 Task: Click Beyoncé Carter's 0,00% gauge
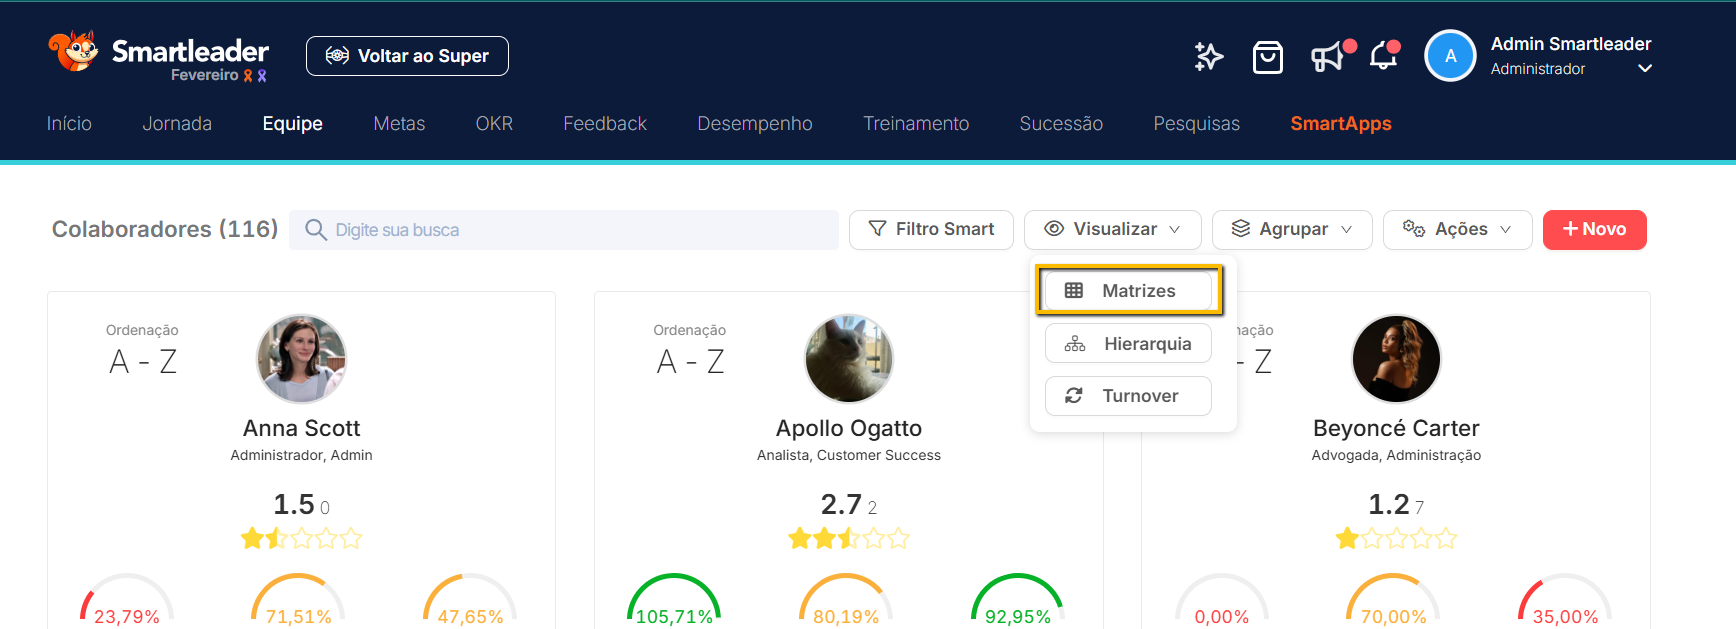1222,600
